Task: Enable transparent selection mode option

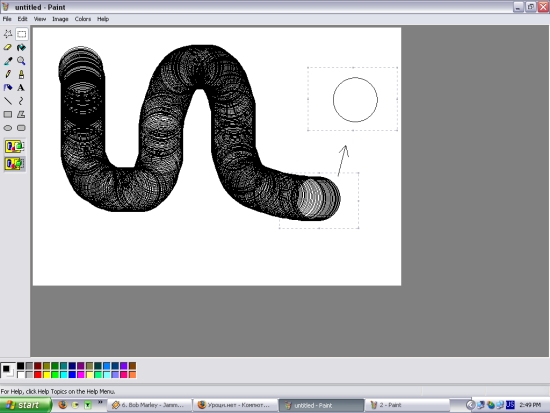Action: 14,164
